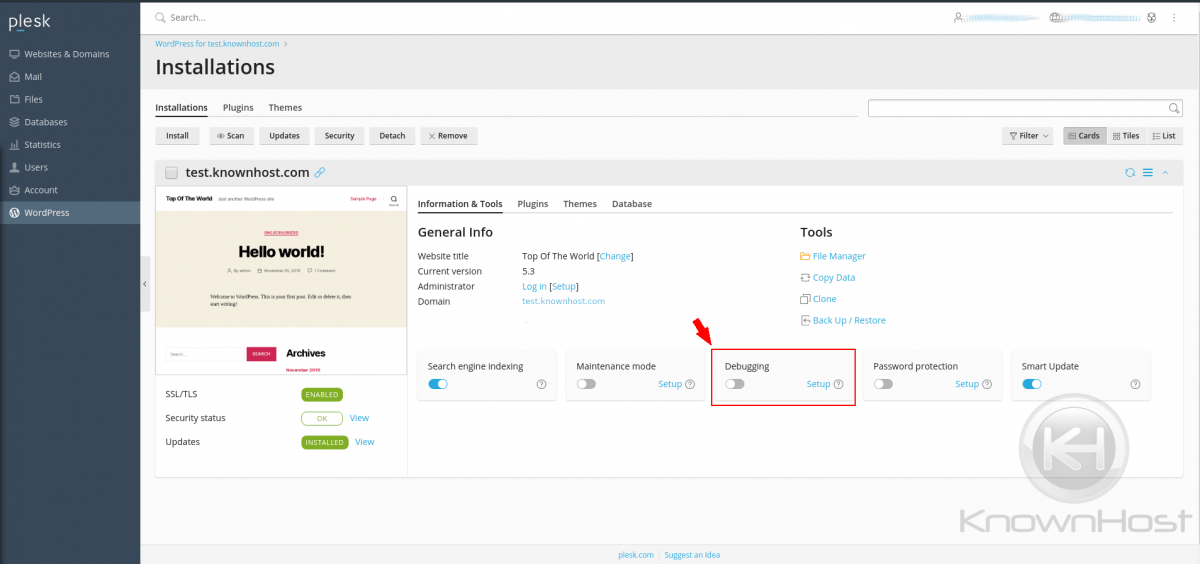Image resolution: width=1200 pixels, height=564 pixels.
Task: Toggle Search engine indexing switch
Action: [438, 384]
